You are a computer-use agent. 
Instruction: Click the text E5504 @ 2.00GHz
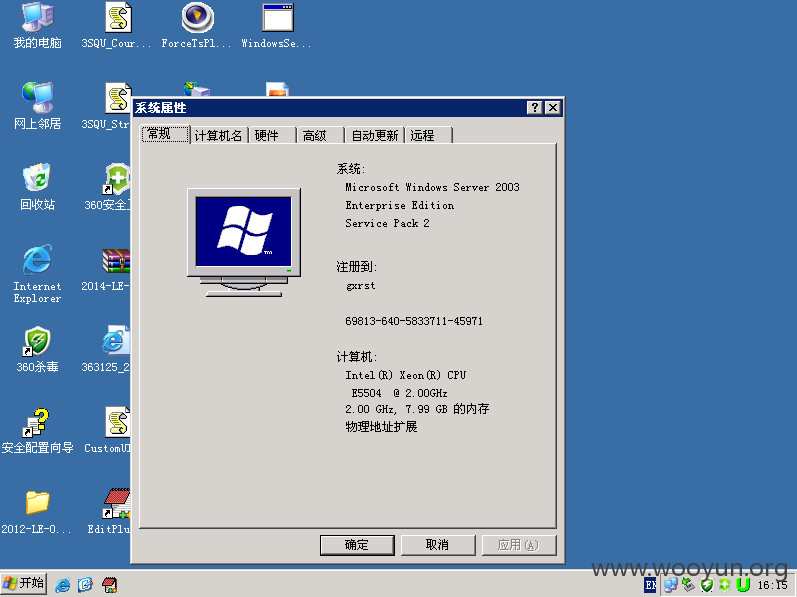tap(400, 393)
